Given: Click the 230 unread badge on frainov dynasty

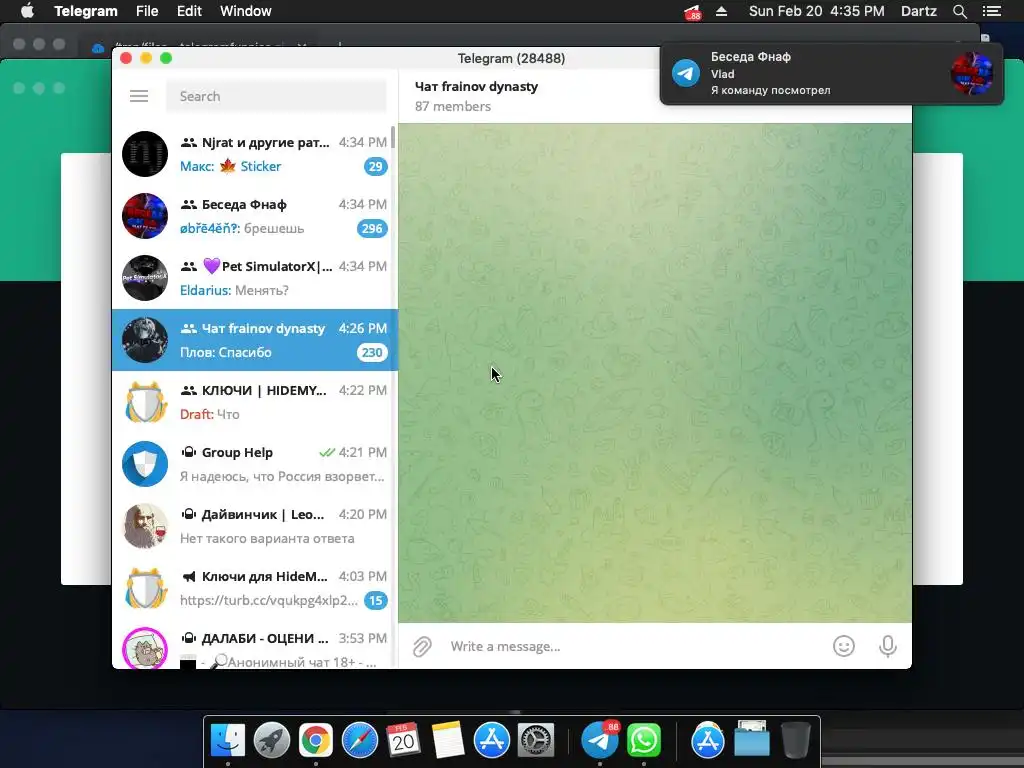Looking at the screenshot, I should (x=372, y=353).
